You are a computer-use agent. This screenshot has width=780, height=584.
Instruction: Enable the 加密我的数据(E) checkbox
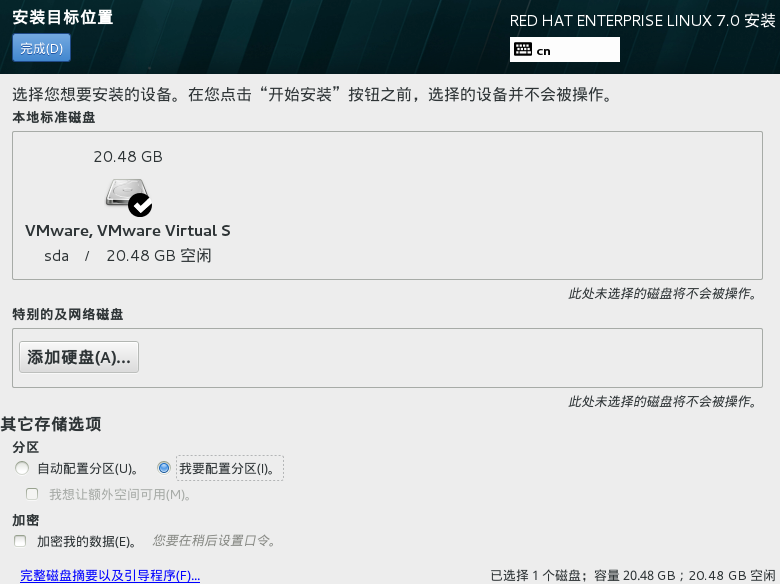pyautogui.click(x=20, y=541)
